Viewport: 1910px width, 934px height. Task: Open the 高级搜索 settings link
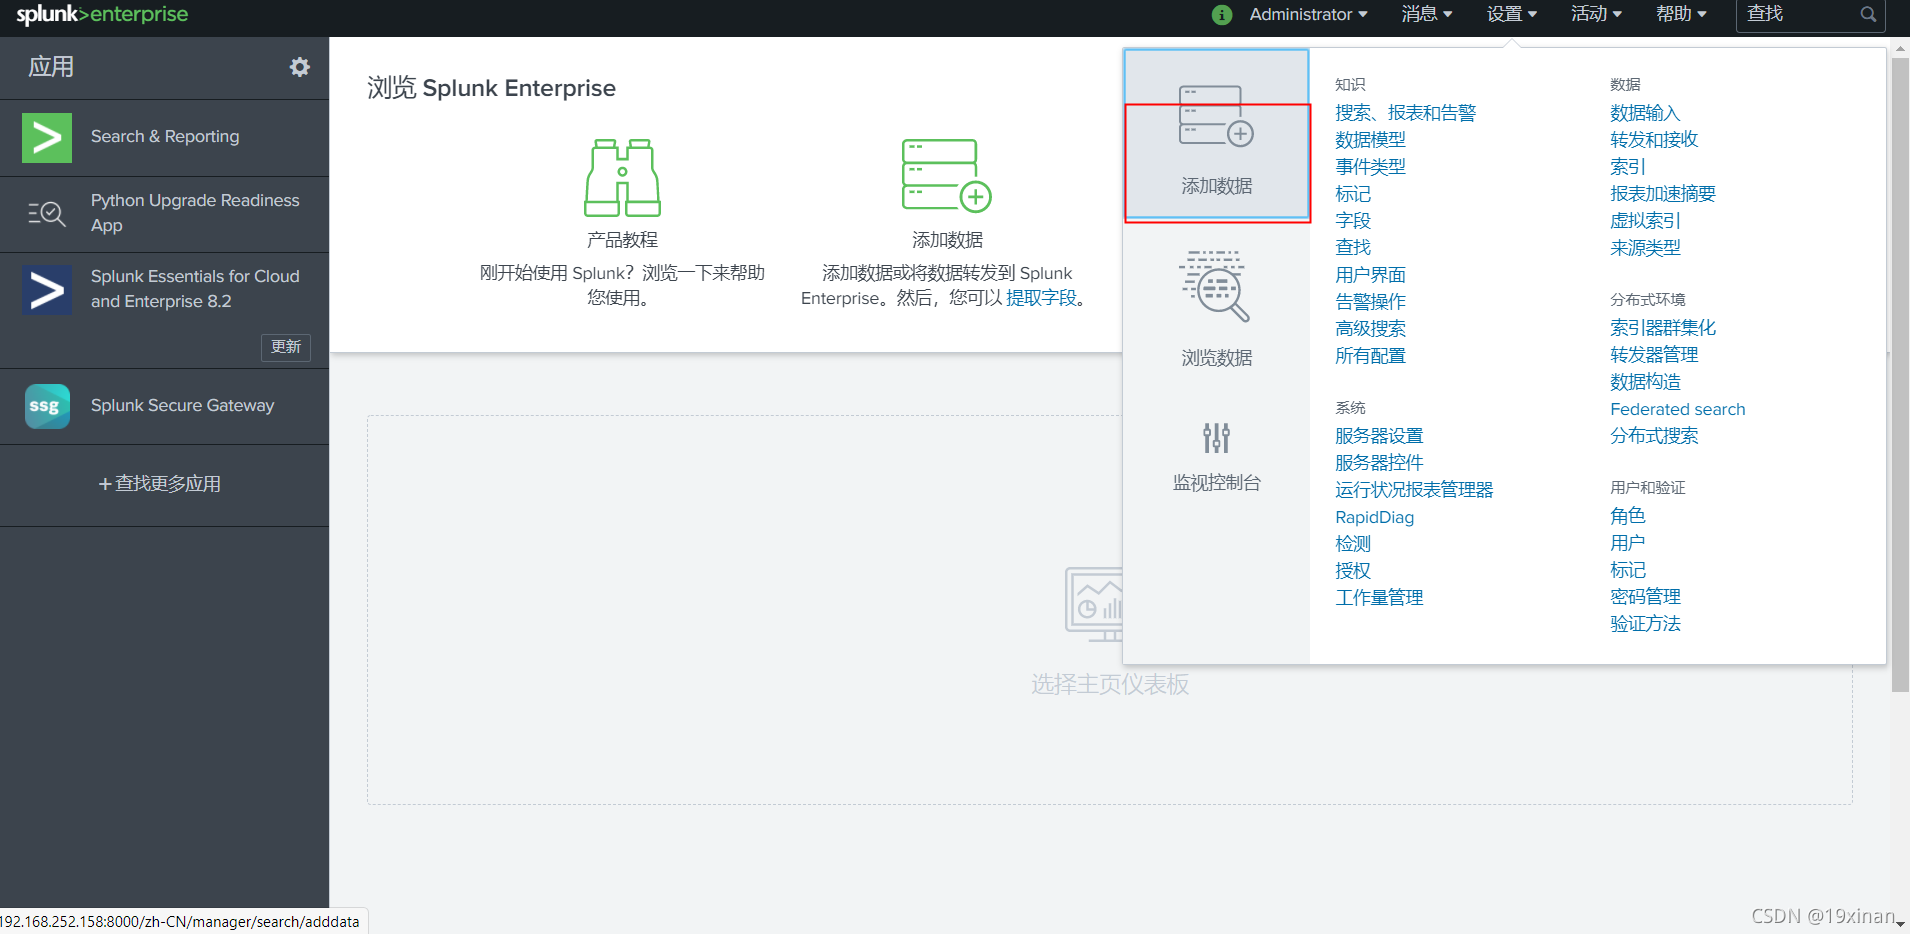point(1370,329)
